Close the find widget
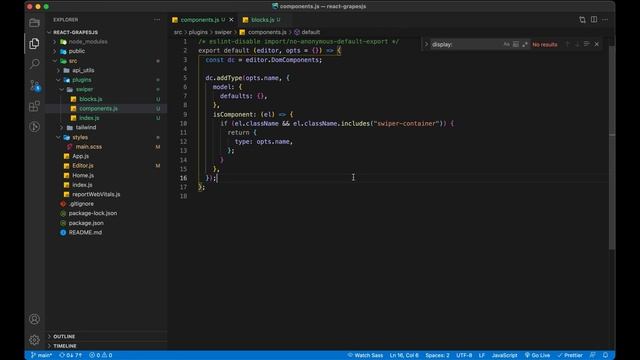Screen dimensions: 640x360 pos(597,44)
